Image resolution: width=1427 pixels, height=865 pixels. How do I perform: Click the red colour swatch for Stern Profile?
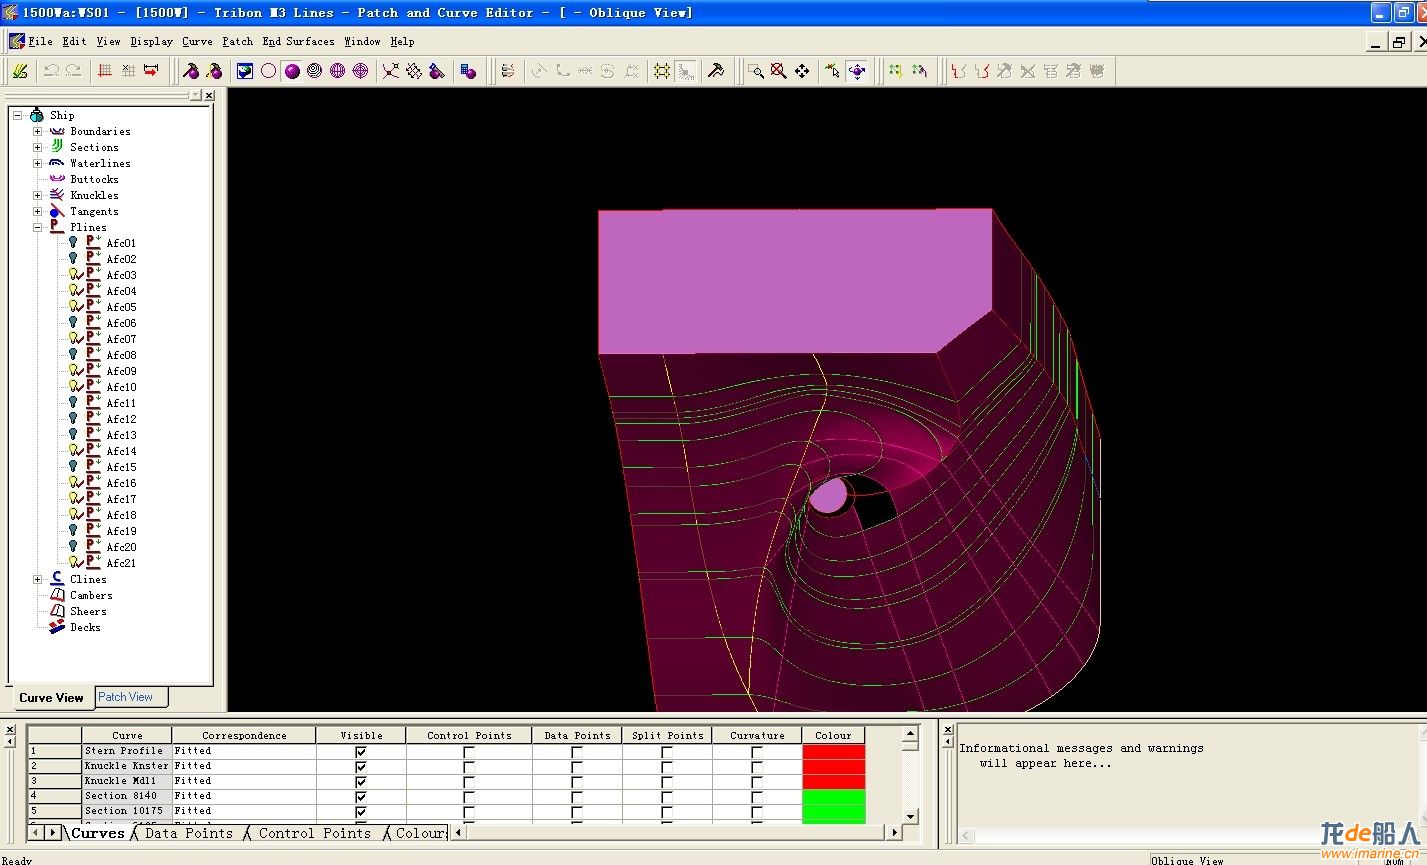point(833,751)
